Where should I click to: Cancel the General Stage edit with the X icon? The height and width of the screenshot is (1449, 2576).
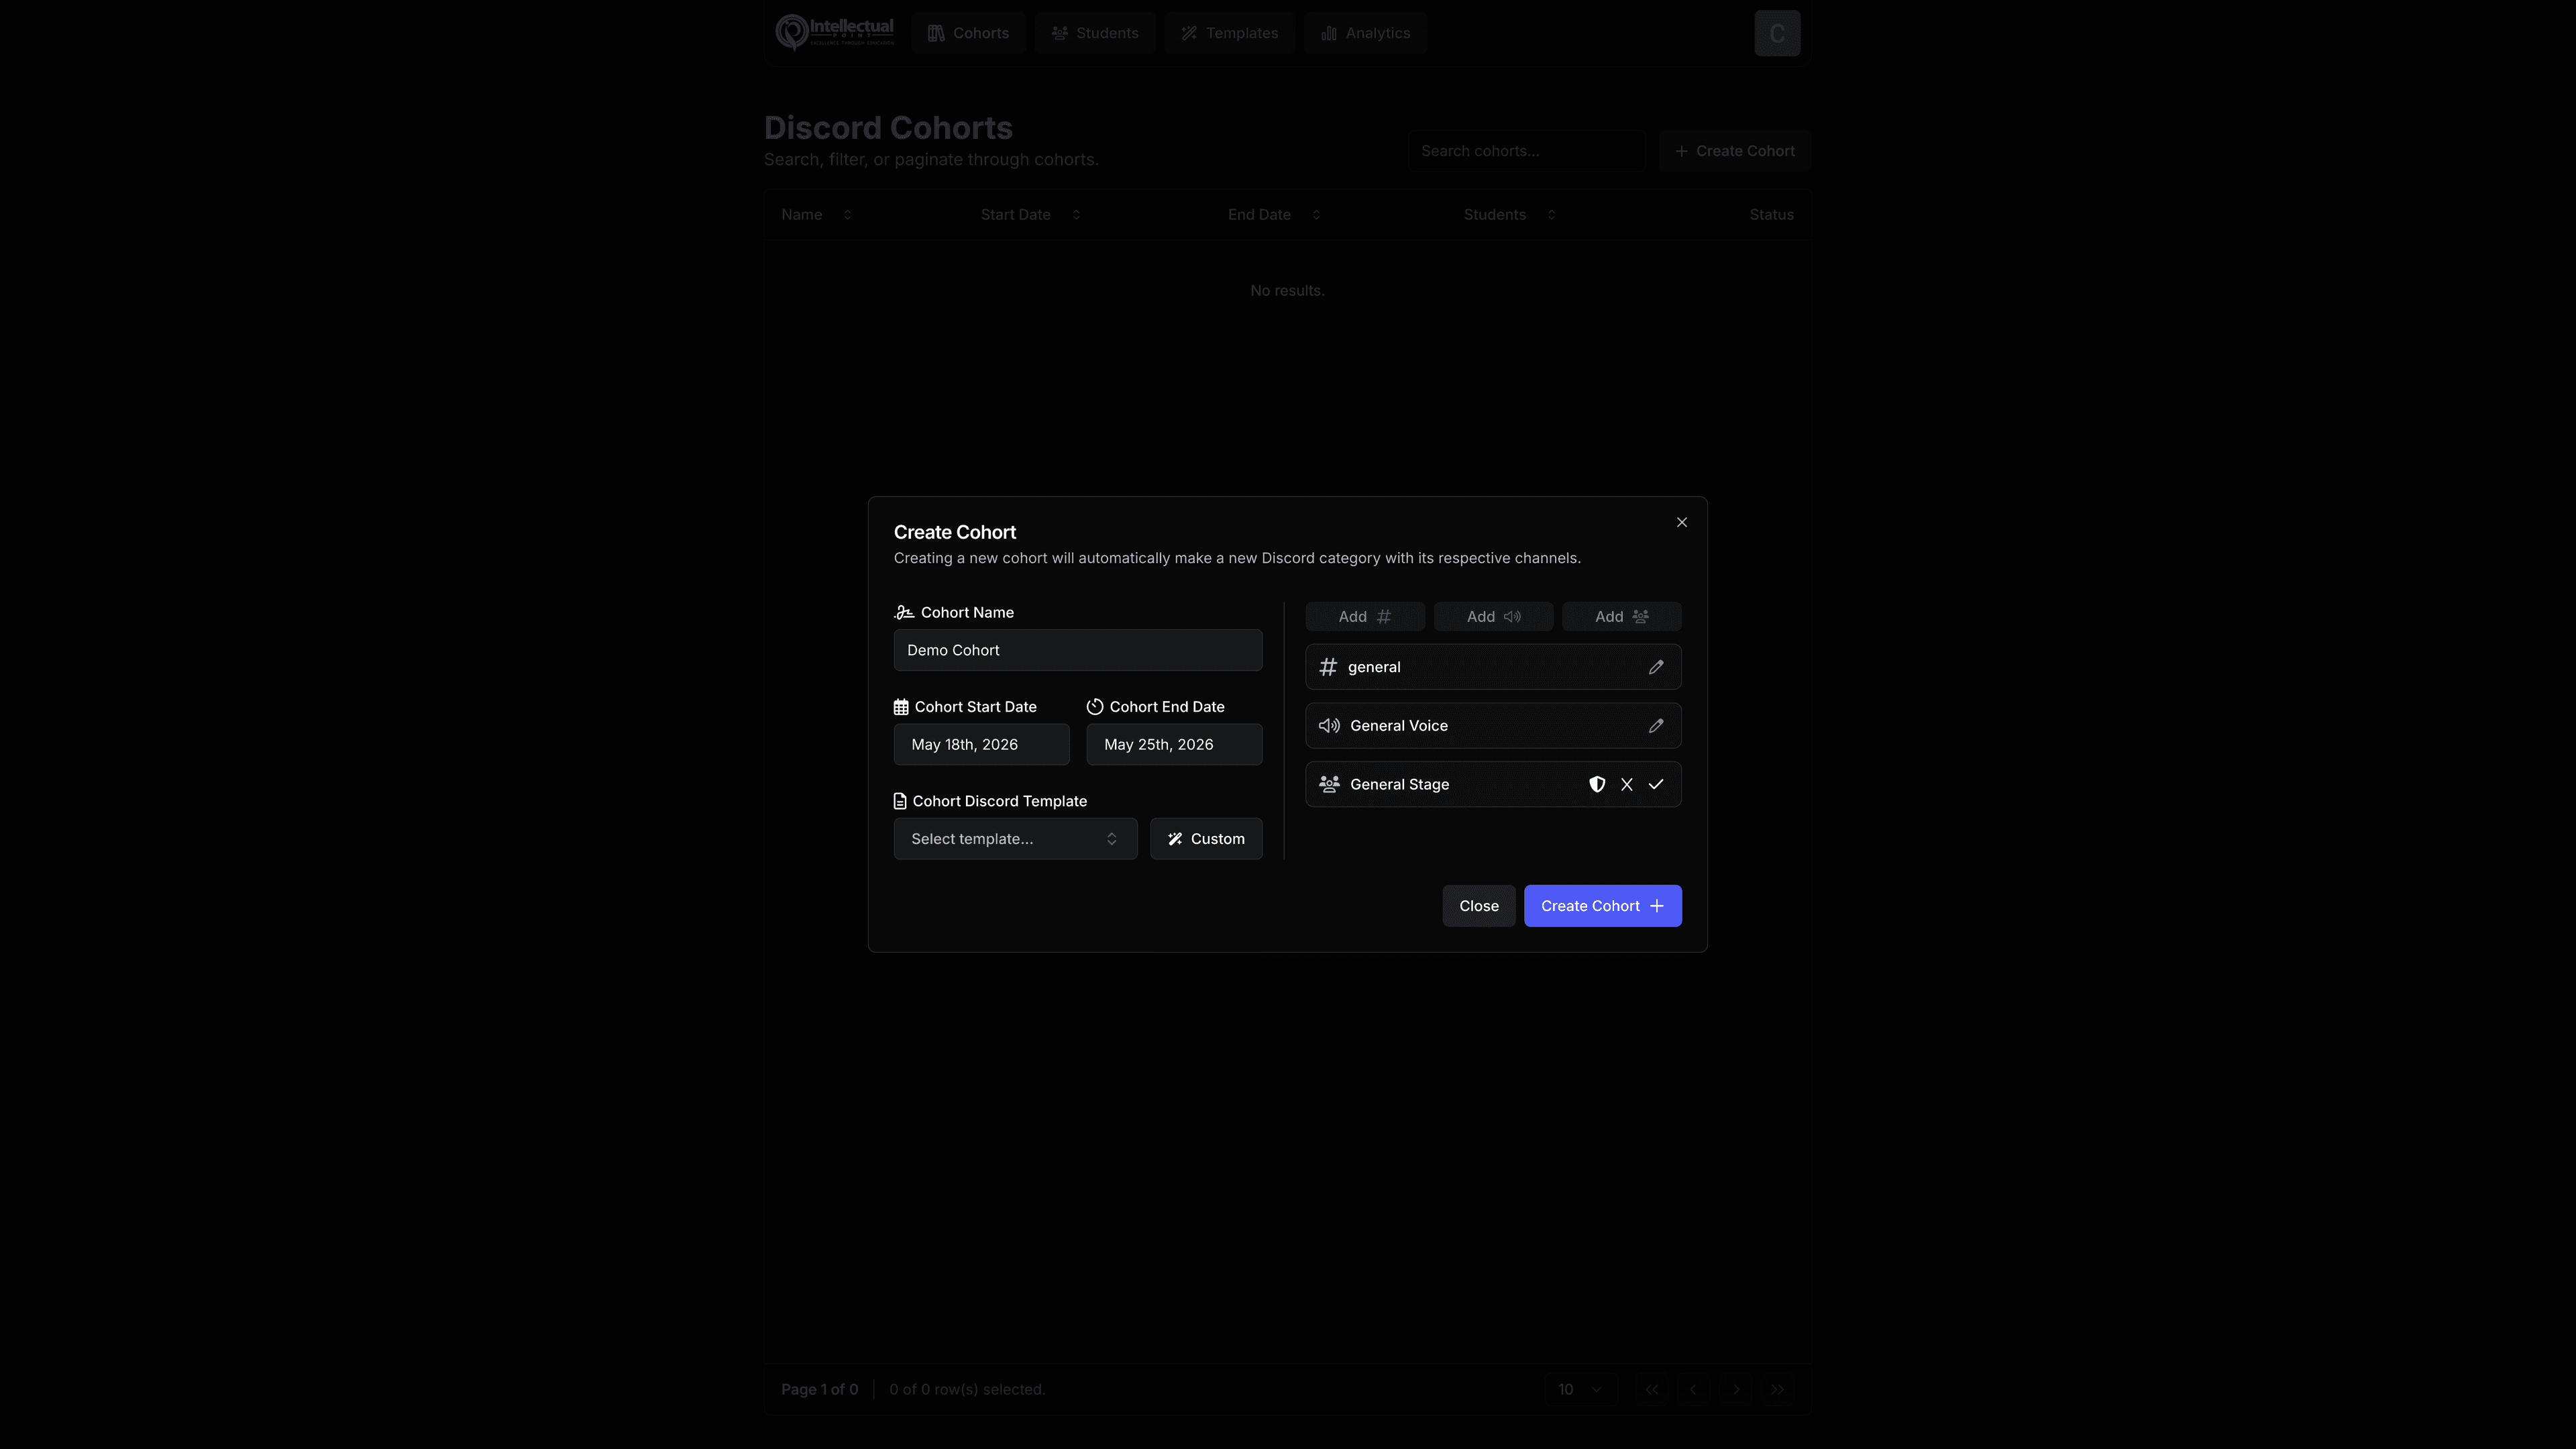1627,784
